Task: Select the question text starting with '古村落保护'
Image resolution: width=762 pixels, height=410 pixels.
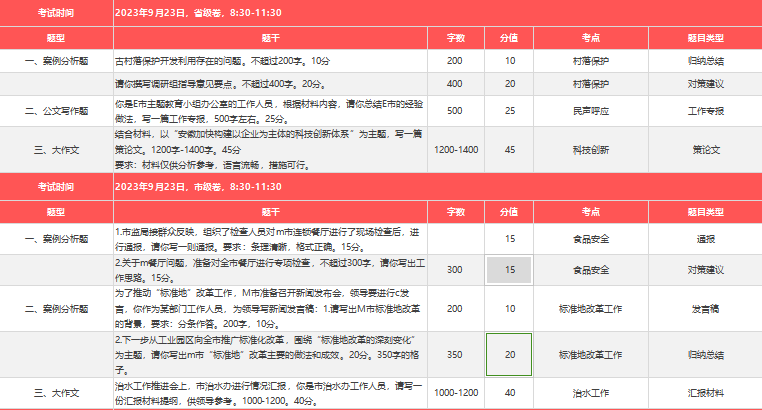Action: point(270,61)
